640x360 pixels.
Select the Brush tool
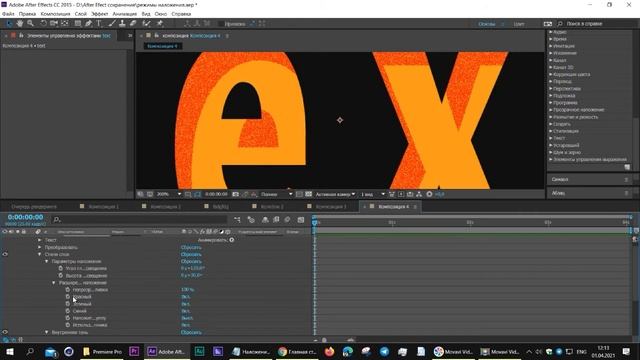tap(111, 24)
